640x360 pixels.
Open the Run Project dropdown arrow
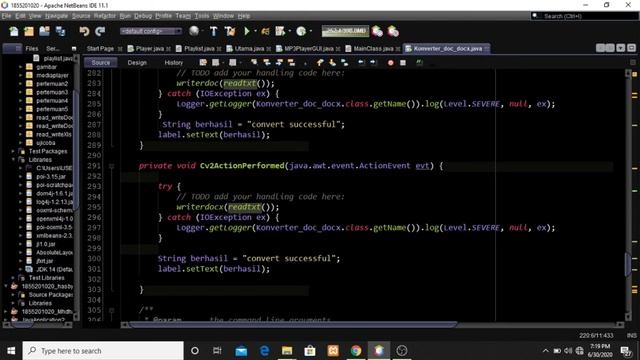[255, 31]
